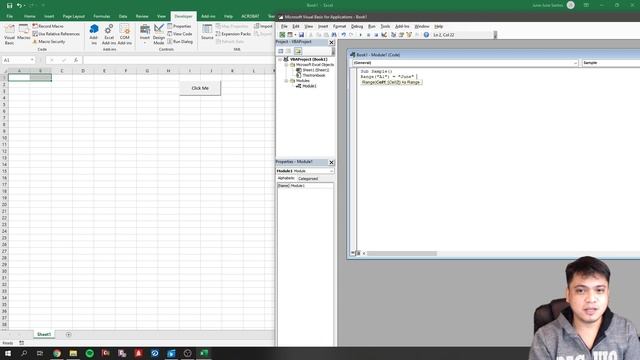Click the 'Click Me' button on the sheet

click(200, 88)
